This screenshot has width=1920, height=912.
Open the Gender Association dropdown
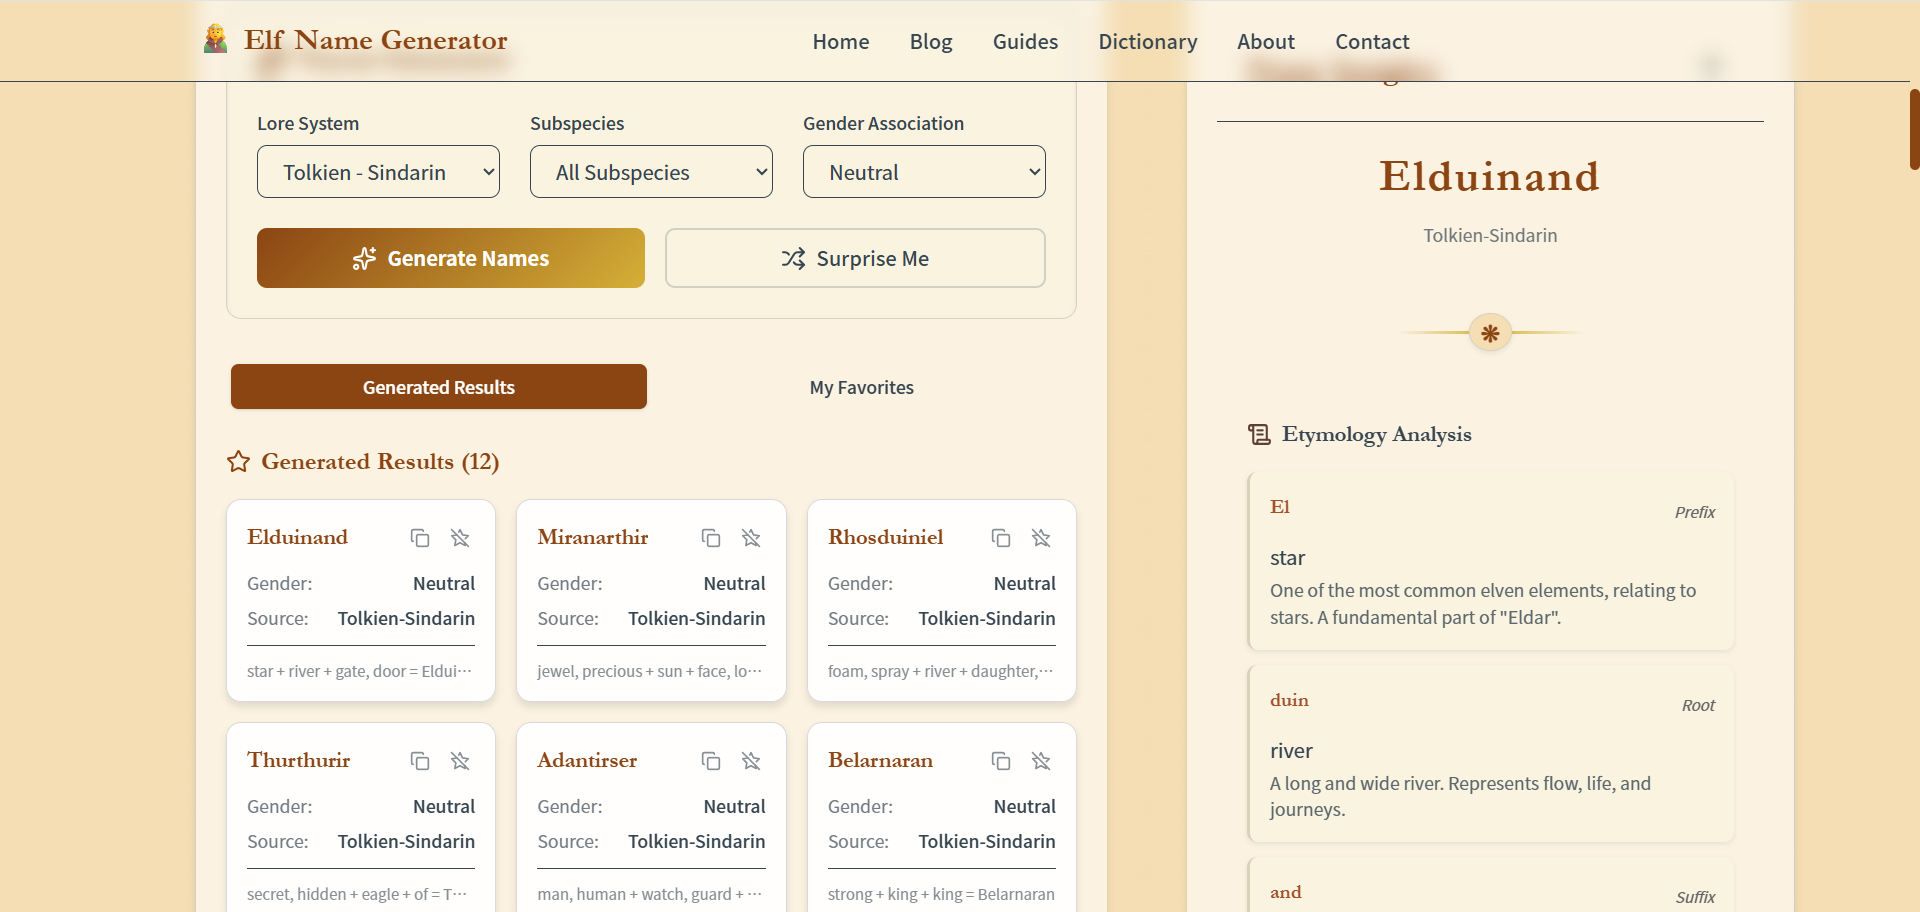pyautogui.click(x=924, y=172)
